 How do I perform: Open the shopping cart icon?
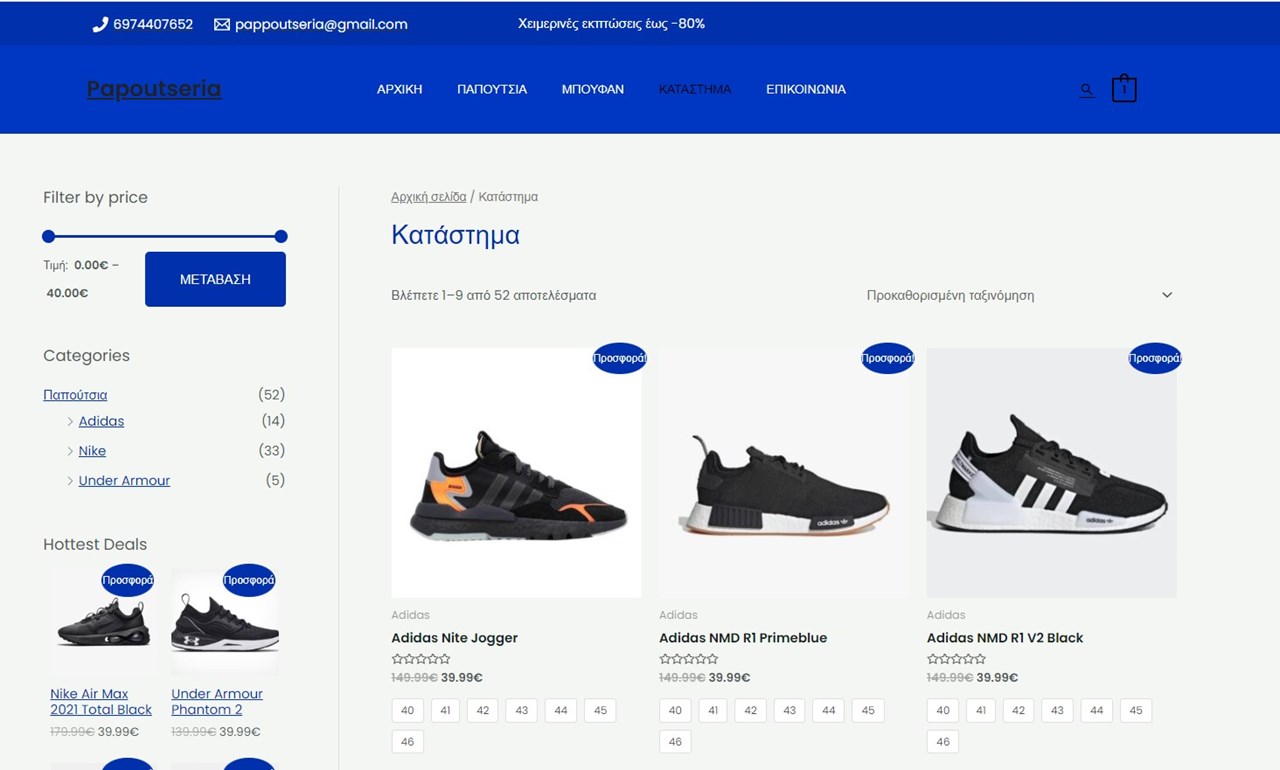pos(1124,89)
